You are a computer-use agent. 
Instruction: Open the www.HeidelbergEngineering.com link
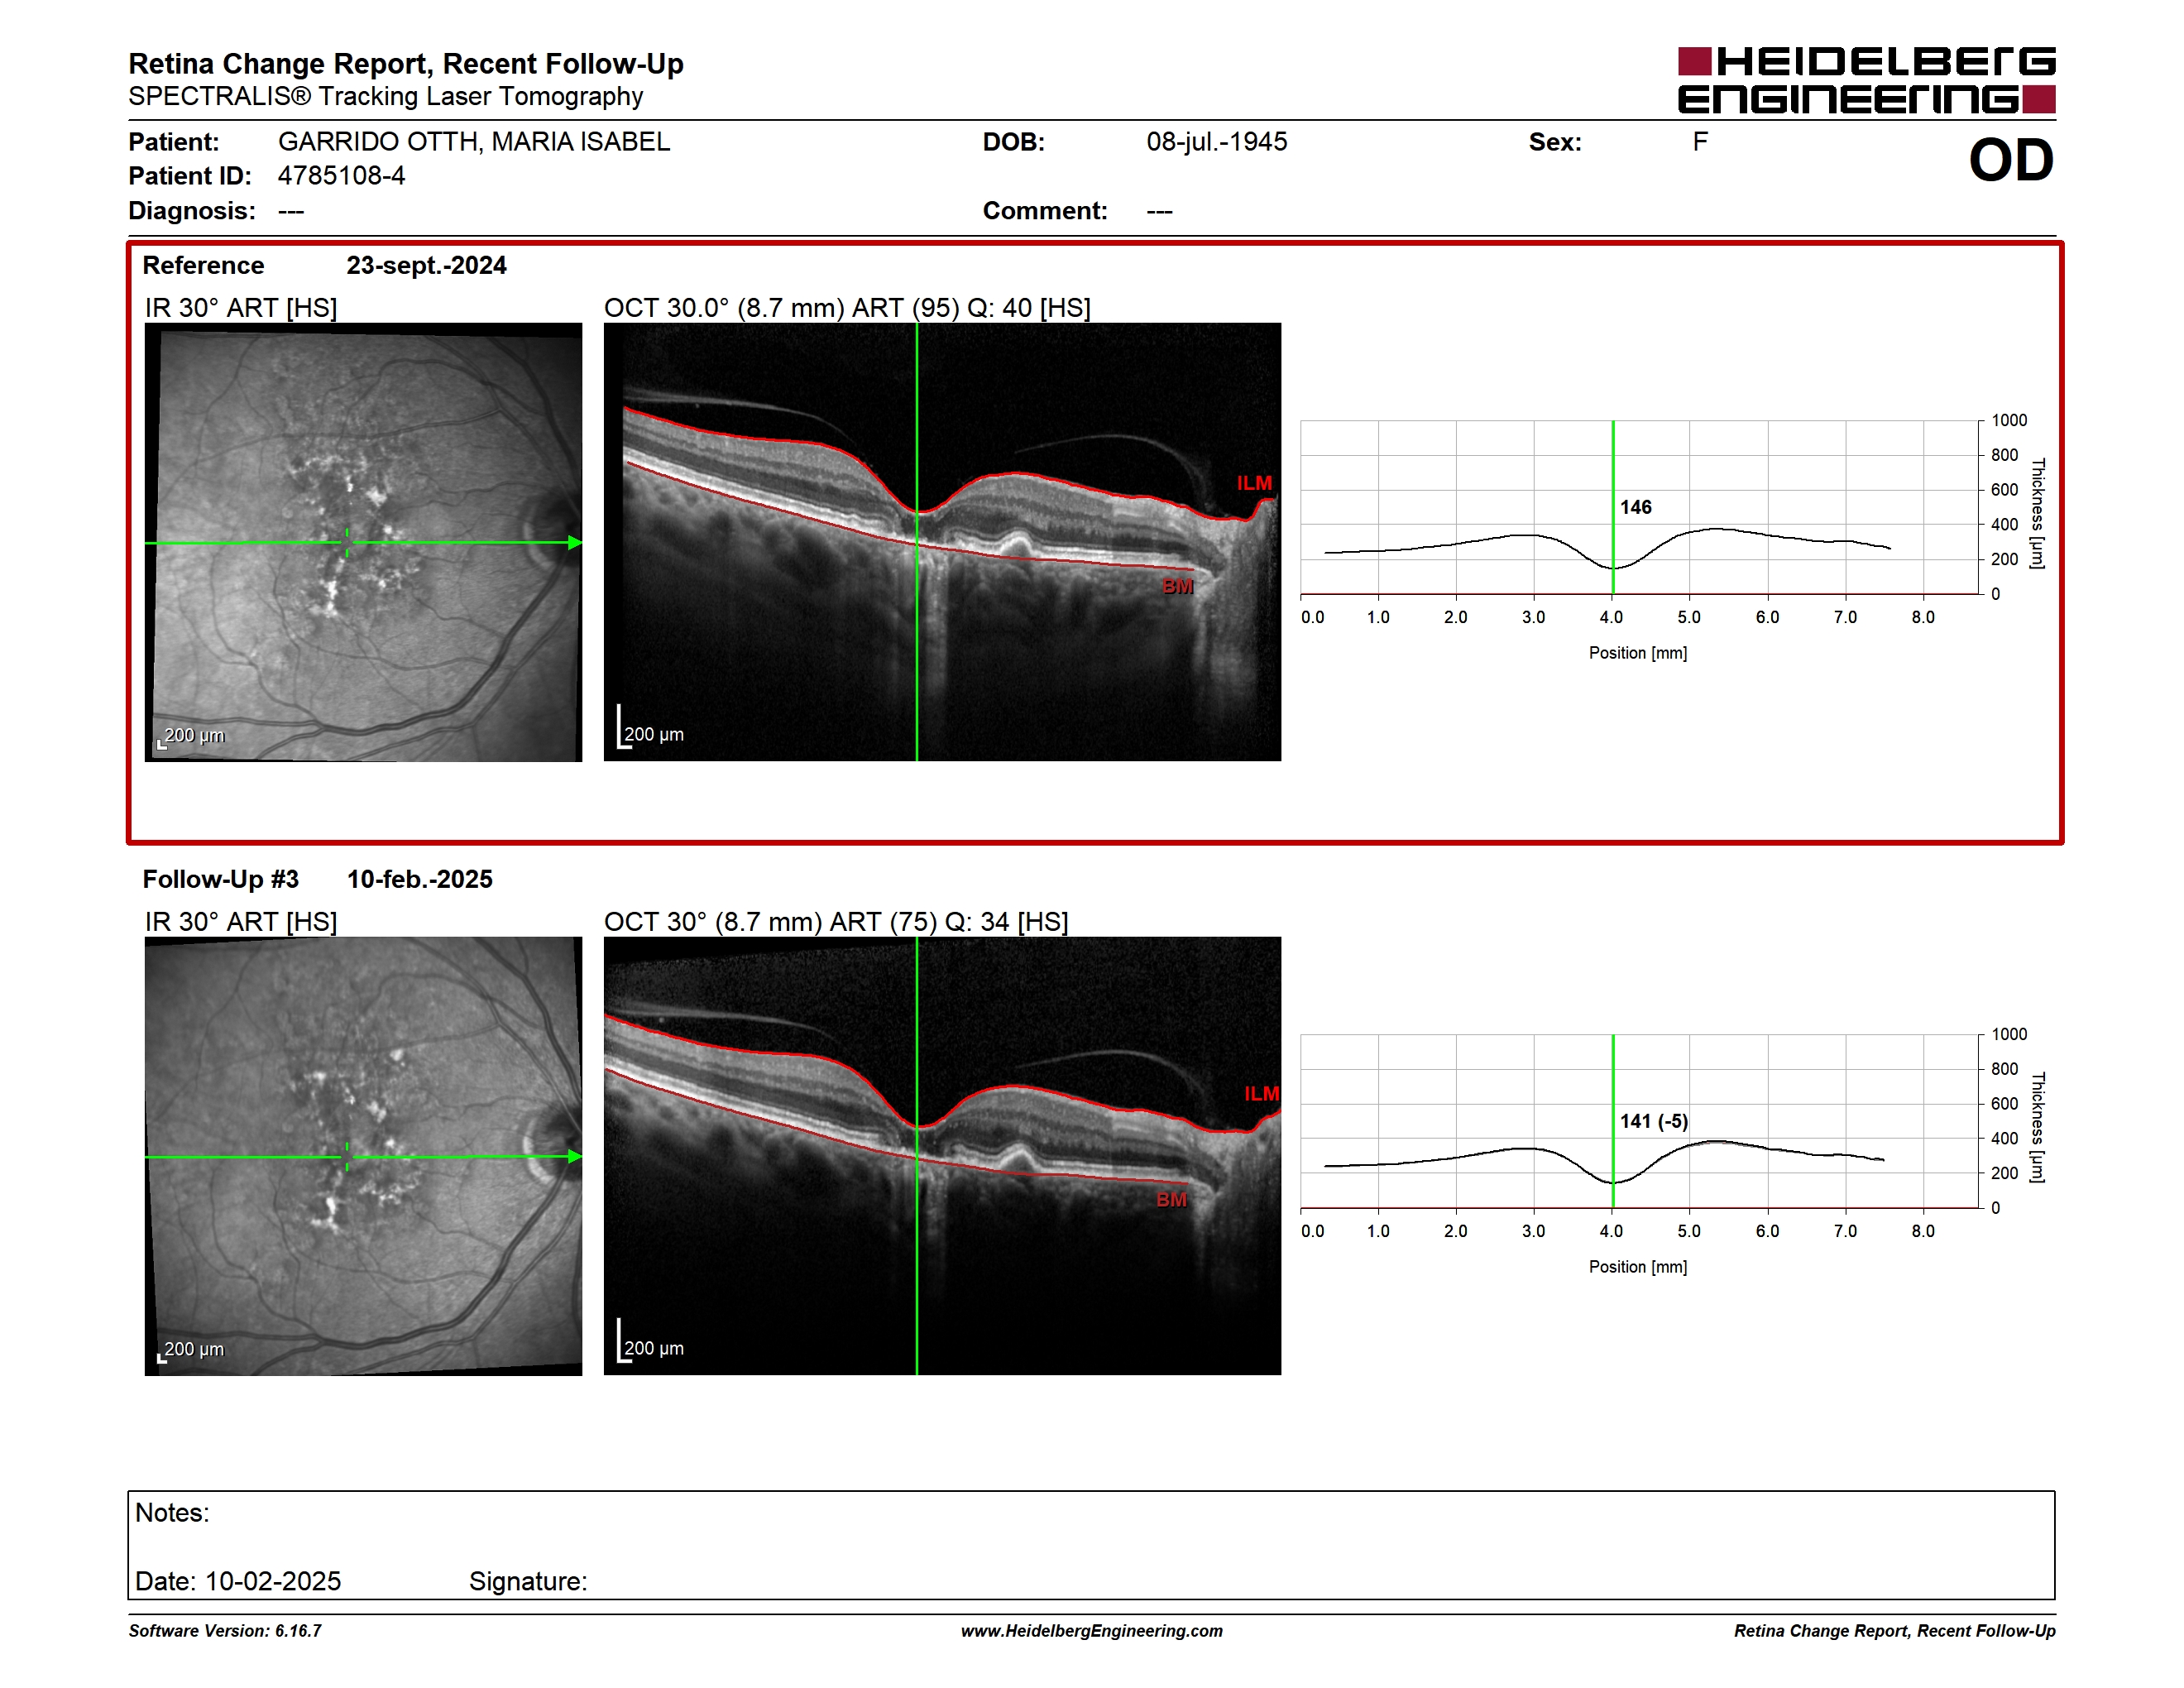[1092, 1631]
